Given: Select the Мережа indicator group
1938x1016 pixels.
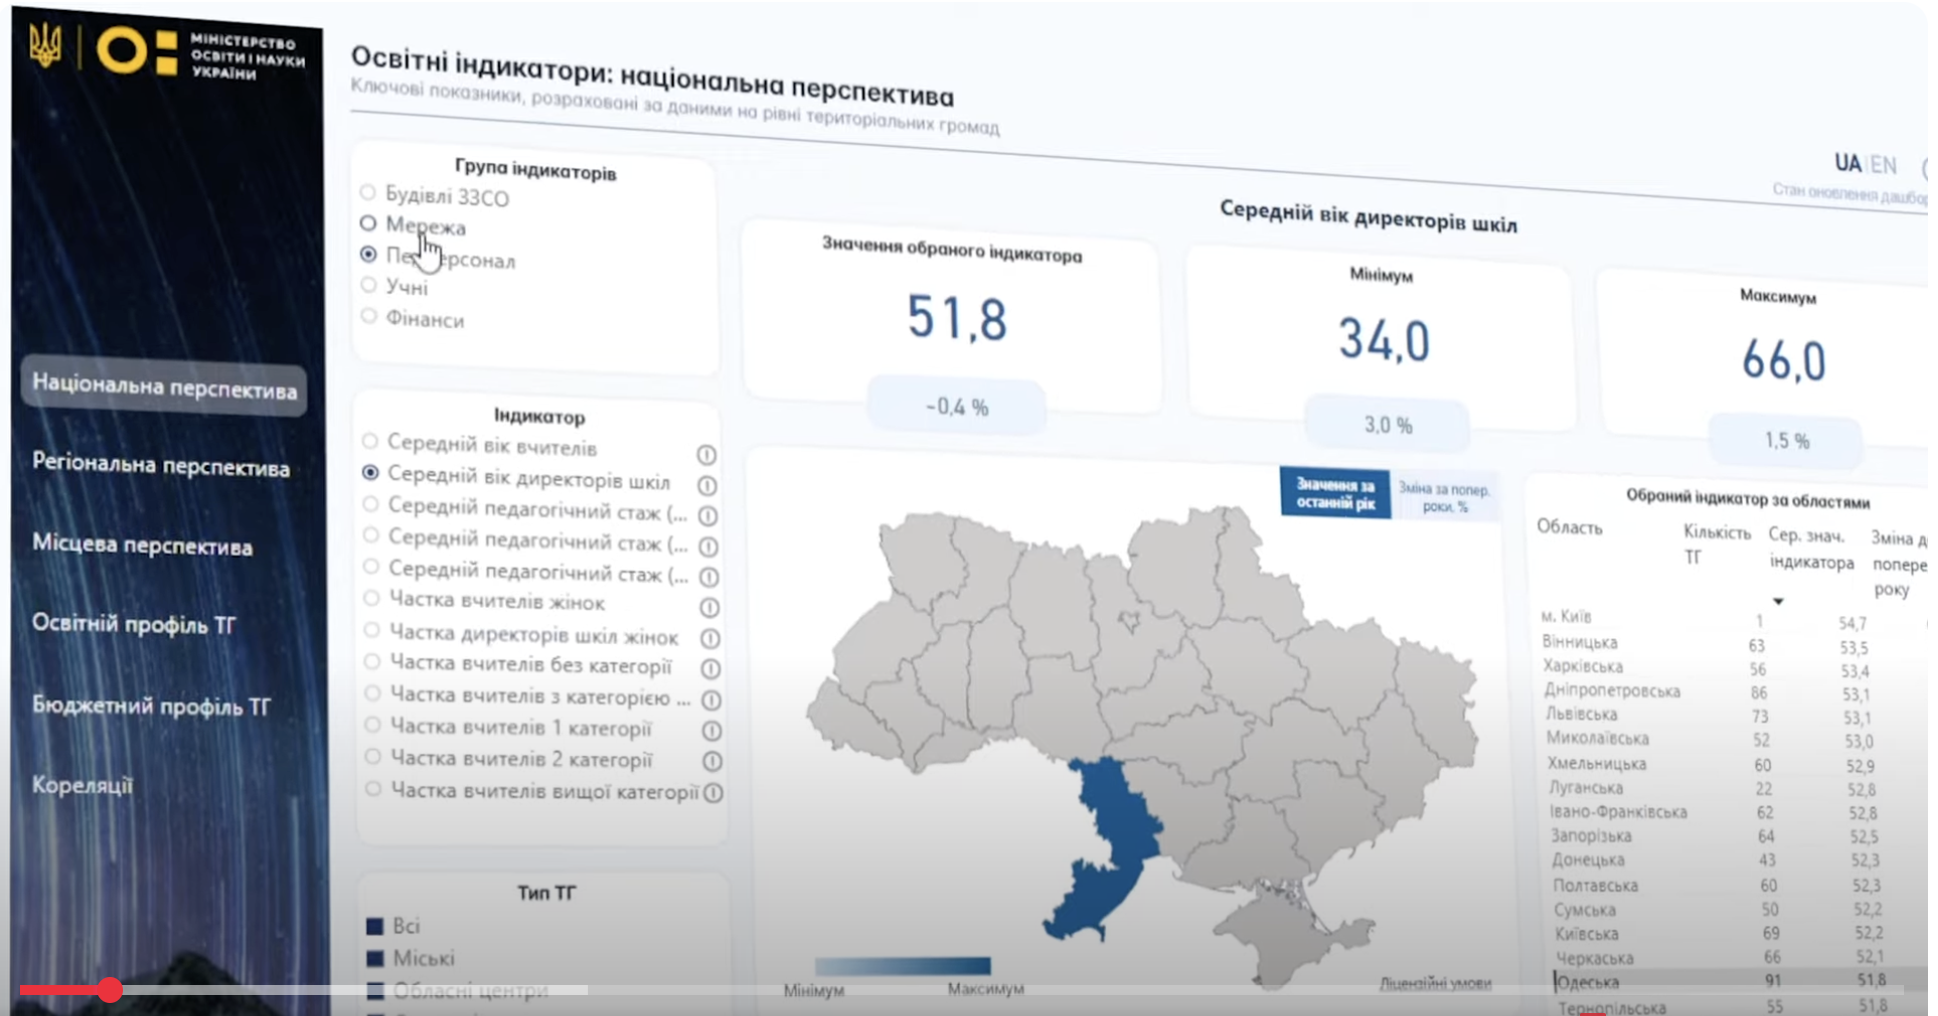Looking at the screenshot, I should pyautogui.click(x=368, y=223).
